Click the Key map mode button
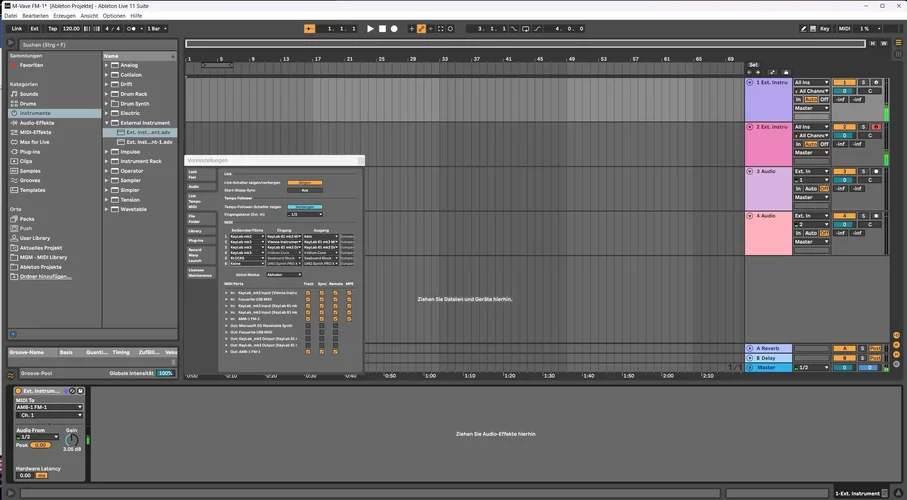This screenshot has width=907, height=500. (x=824, y=28)
